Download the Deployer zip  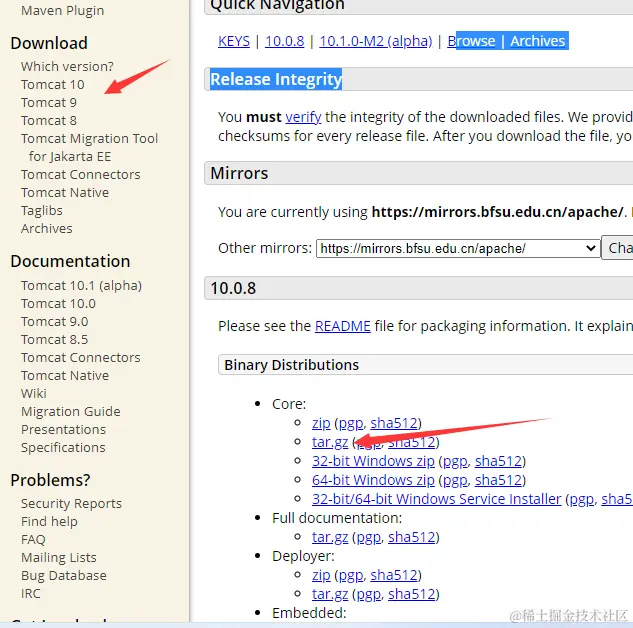[x=321, y=576]
